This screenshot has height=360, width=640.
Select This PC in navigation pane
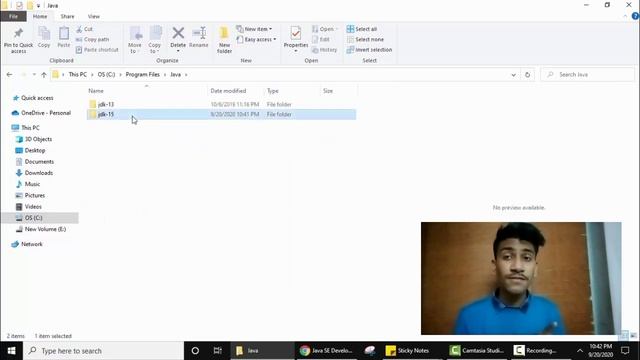click(30, 128)
